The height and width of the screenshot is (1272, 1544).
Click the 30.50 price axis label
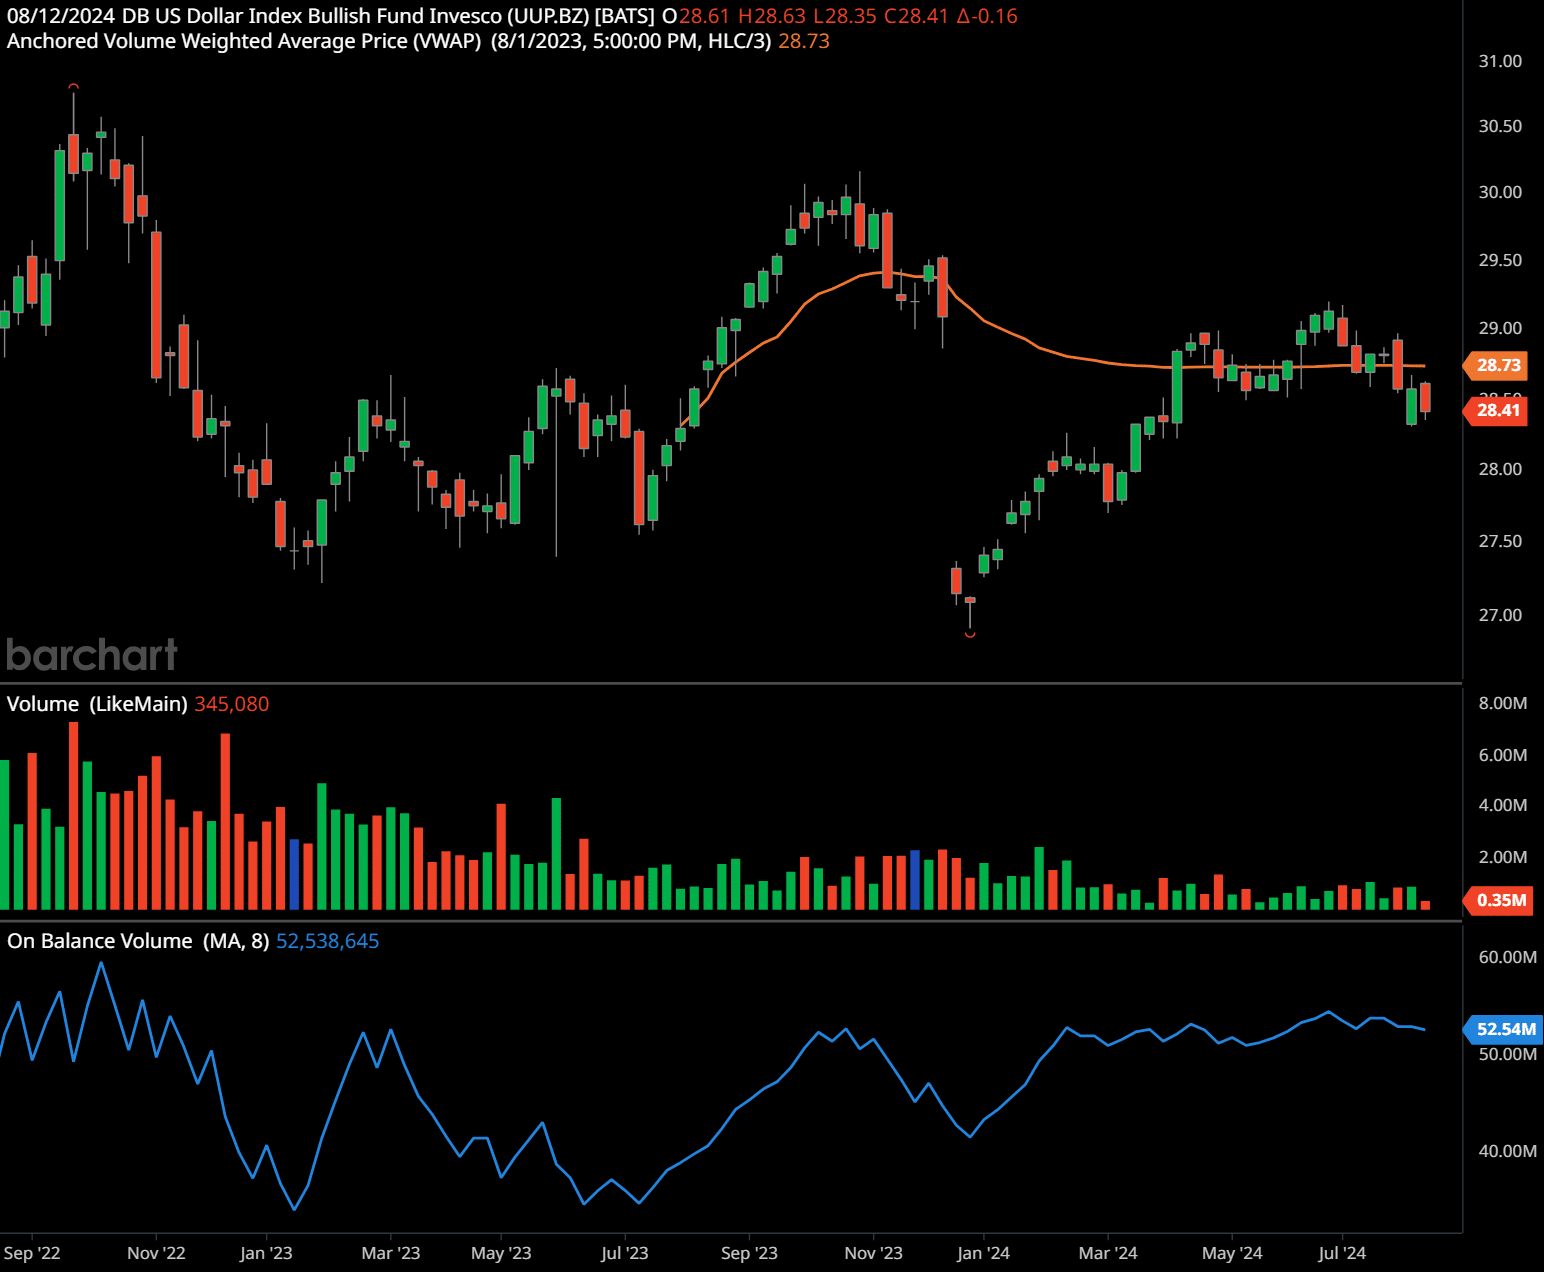click(x=1500, y=126)
